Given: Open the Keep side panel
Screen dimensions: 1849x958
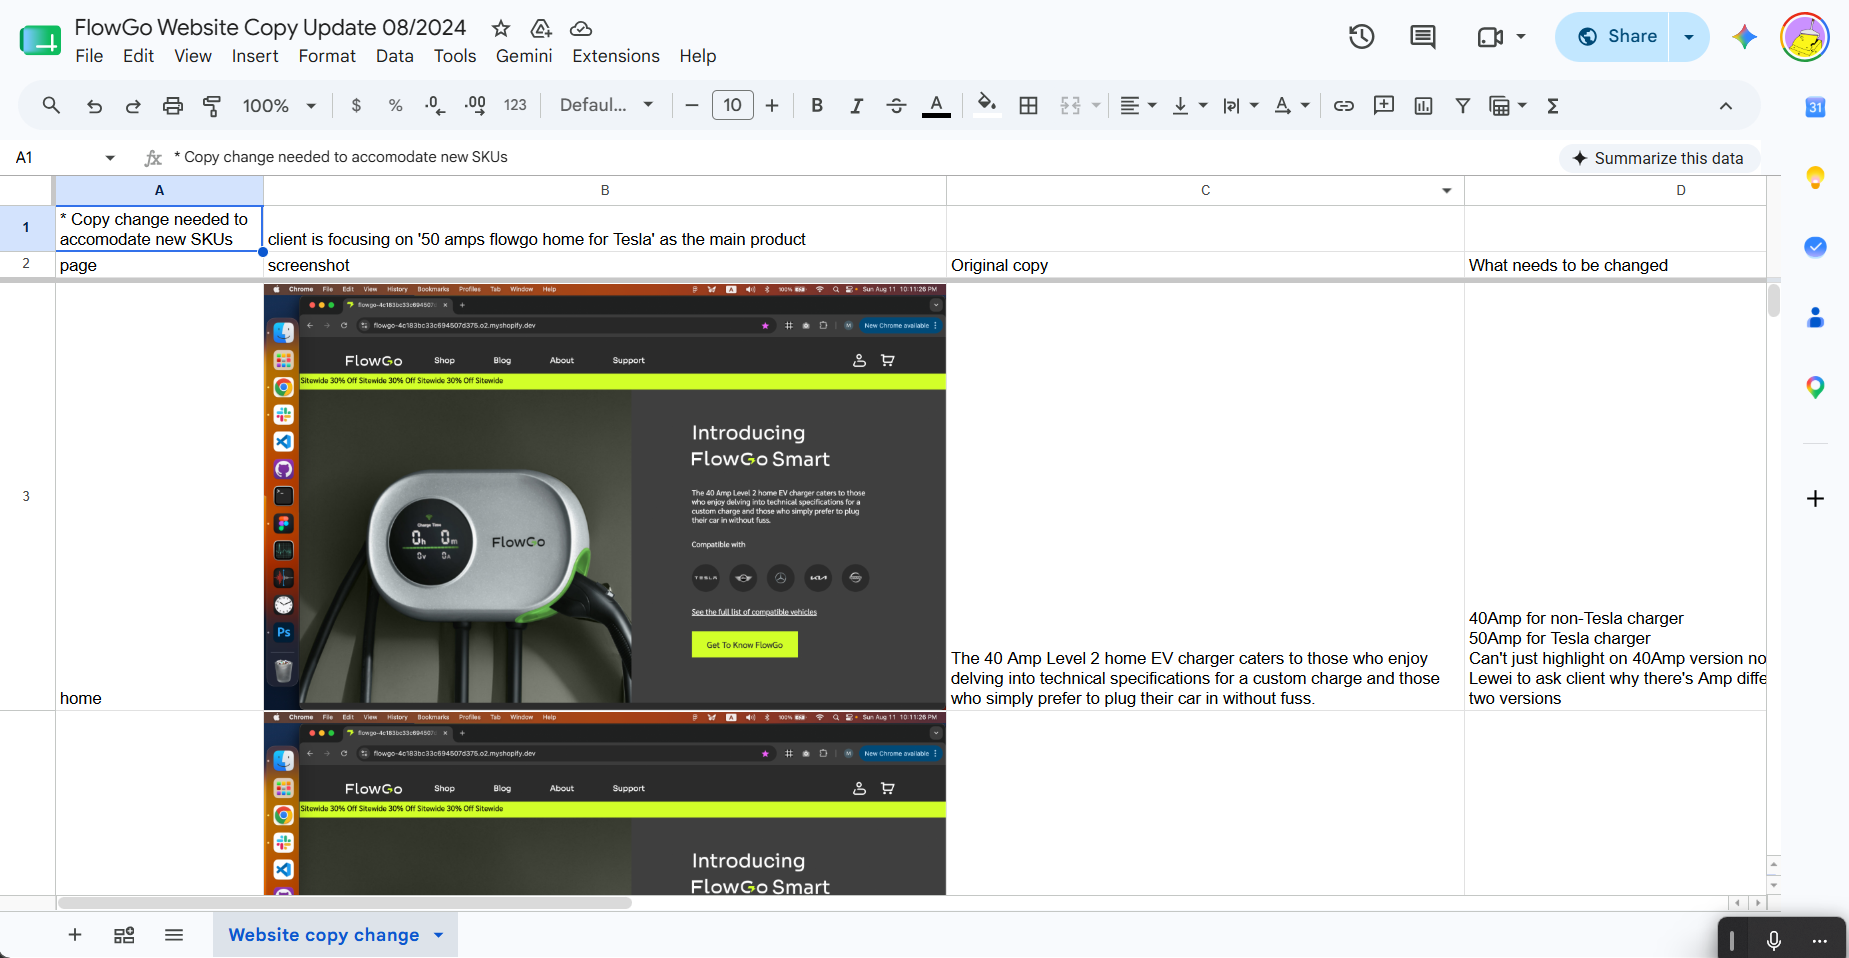Looking at the screenshot, I should pyautogui.click(x=1815, y=177).
